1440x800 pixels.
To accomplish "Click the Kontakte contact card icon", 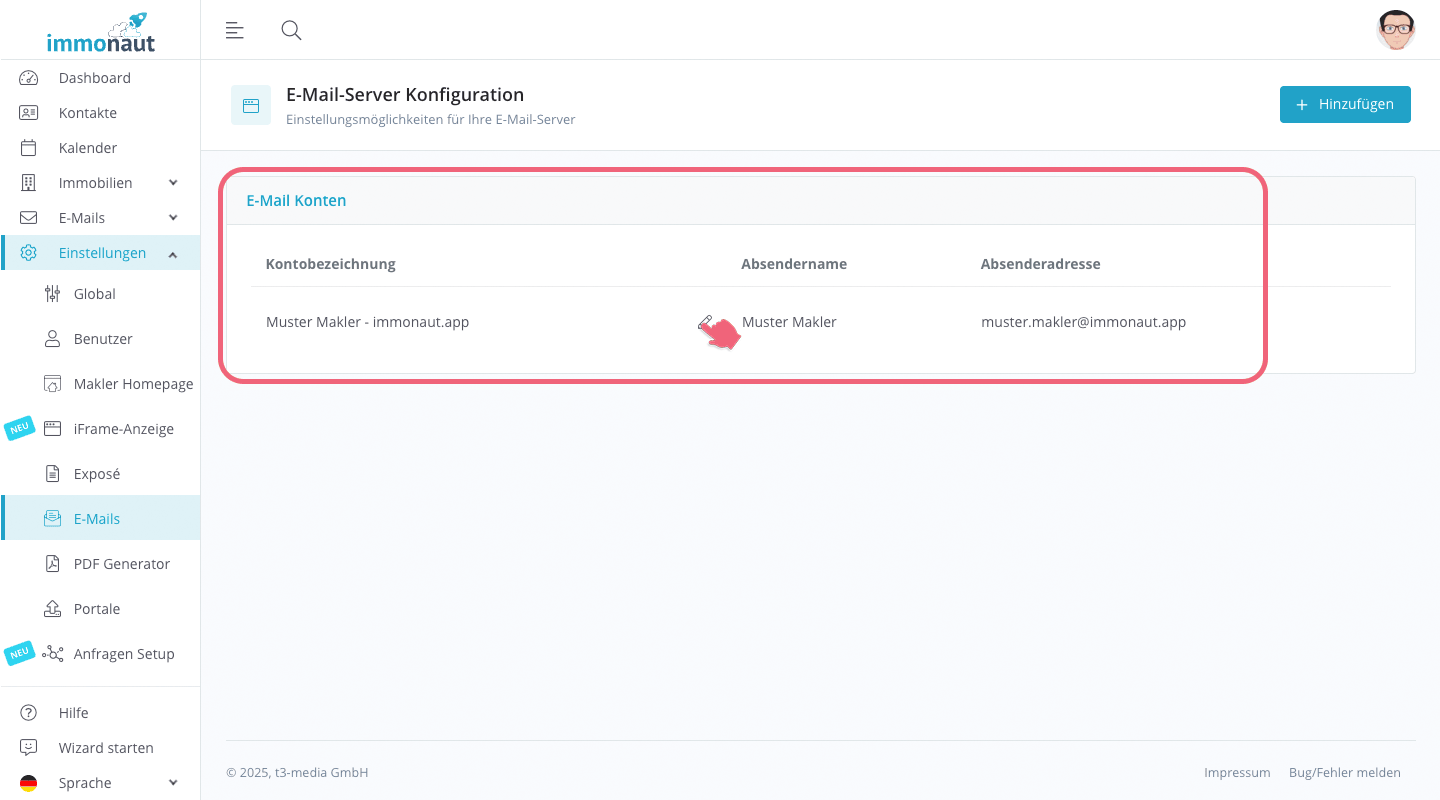I will [29, 113].
